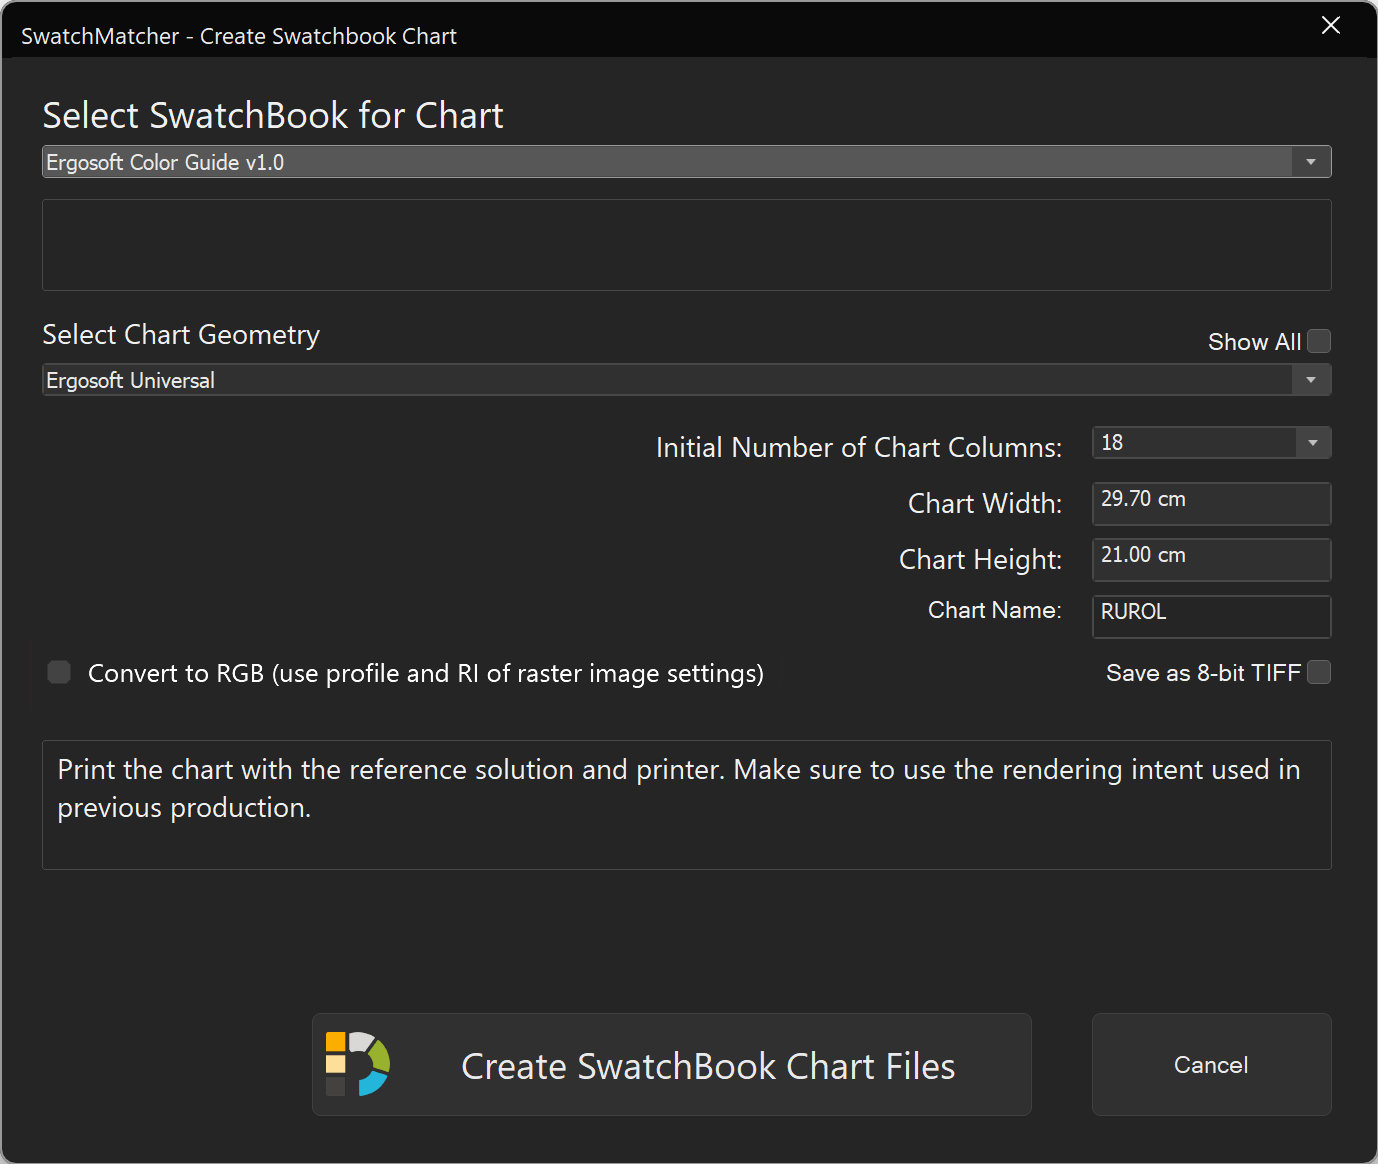Click the print instructions text box
Screen dimensions: 1378x1164
pos(686,805)
